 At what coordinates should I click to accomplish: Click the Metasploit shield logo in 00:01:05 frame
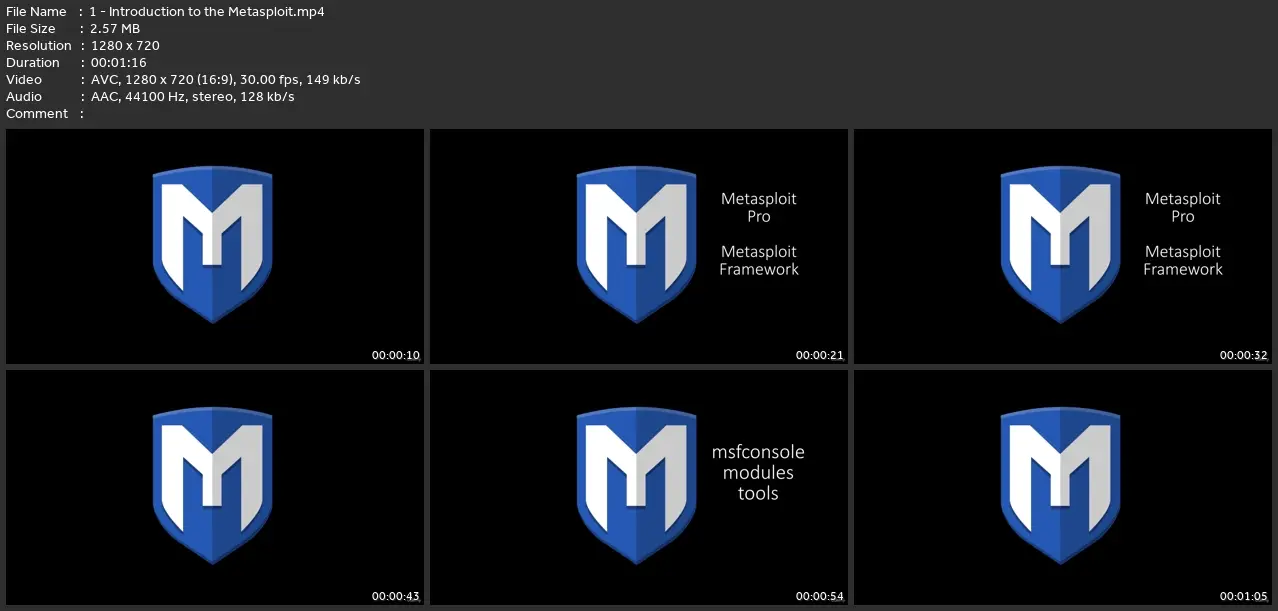coord(1060,485)
